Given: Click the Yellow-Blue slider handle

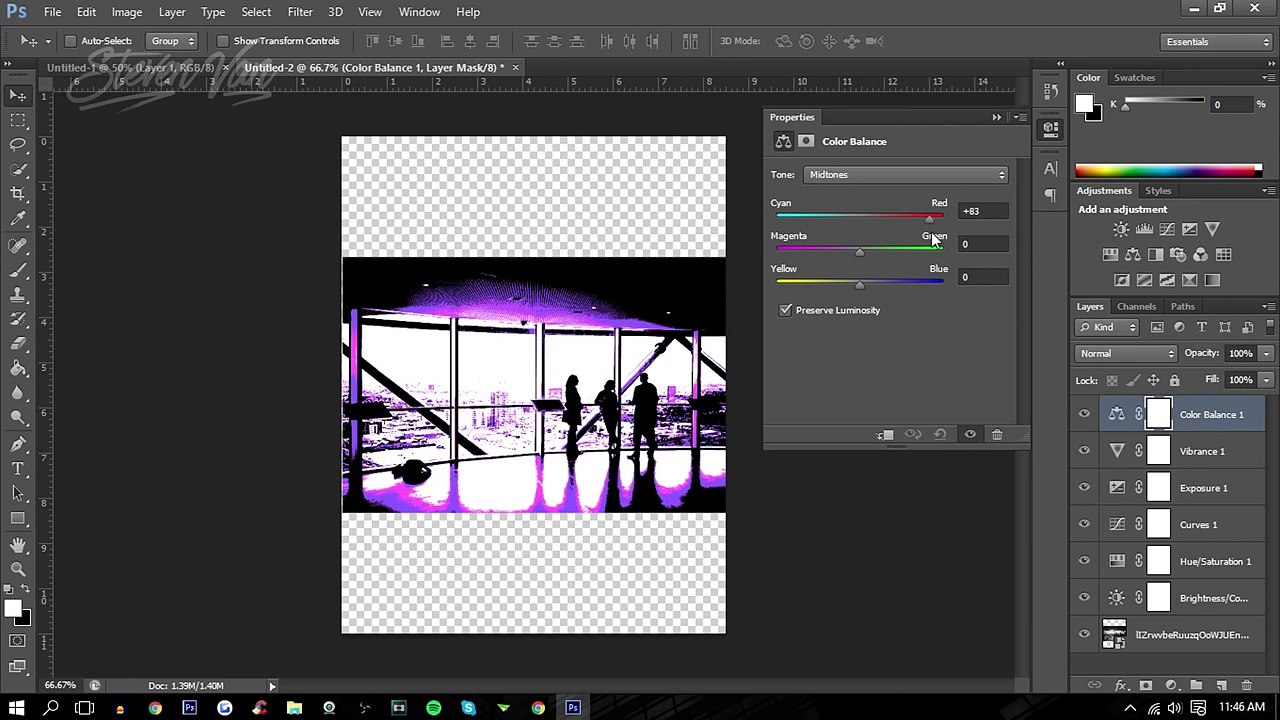Looking at the screenshot, I should point(859,286).
